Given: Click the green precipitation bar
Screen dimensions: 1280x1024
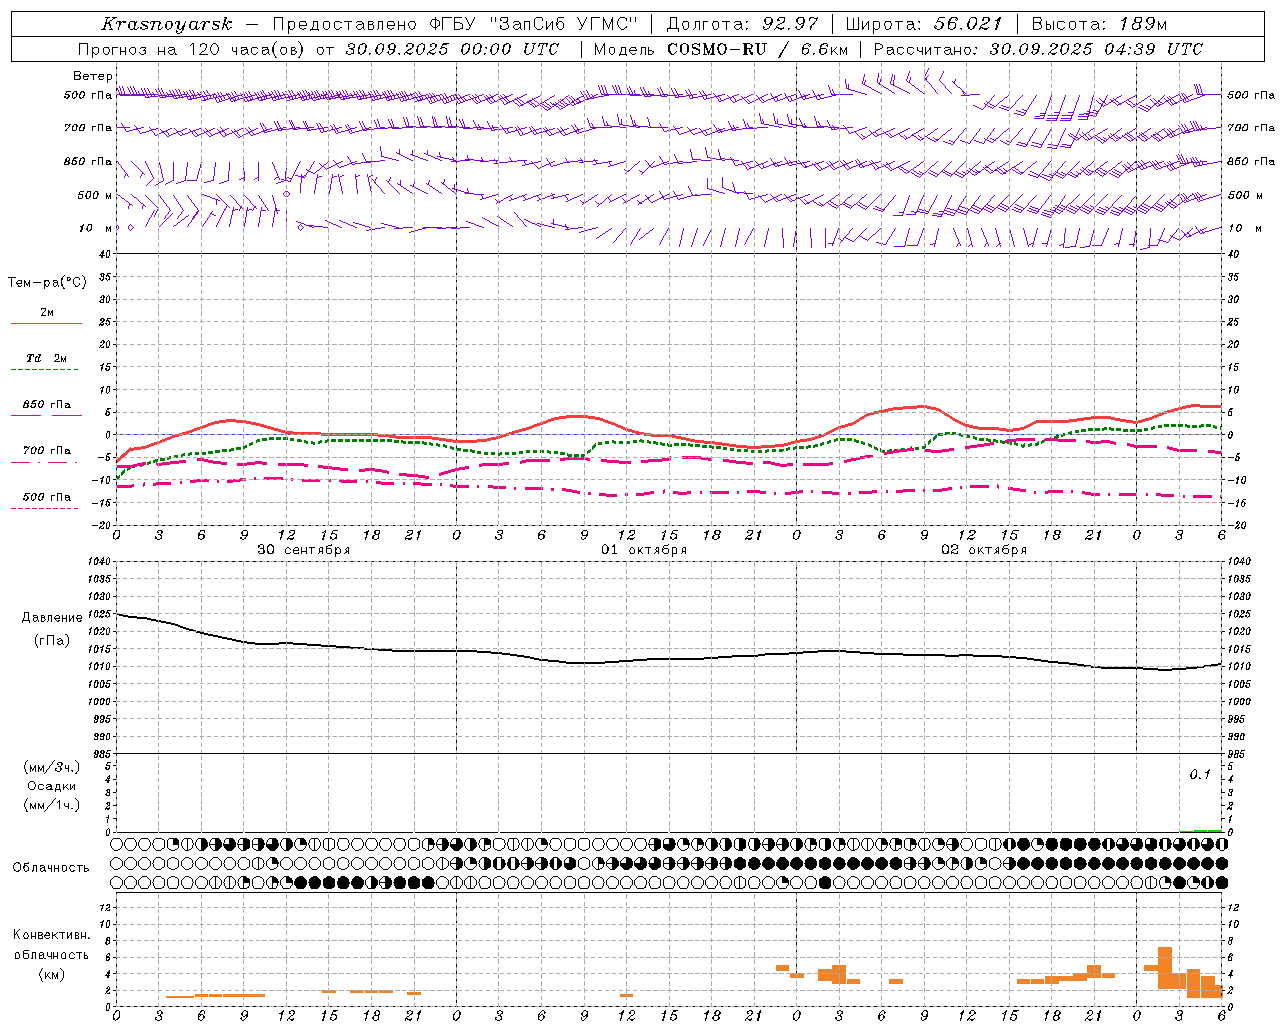Looking at the screenshot, I should tap(1201, 830).
